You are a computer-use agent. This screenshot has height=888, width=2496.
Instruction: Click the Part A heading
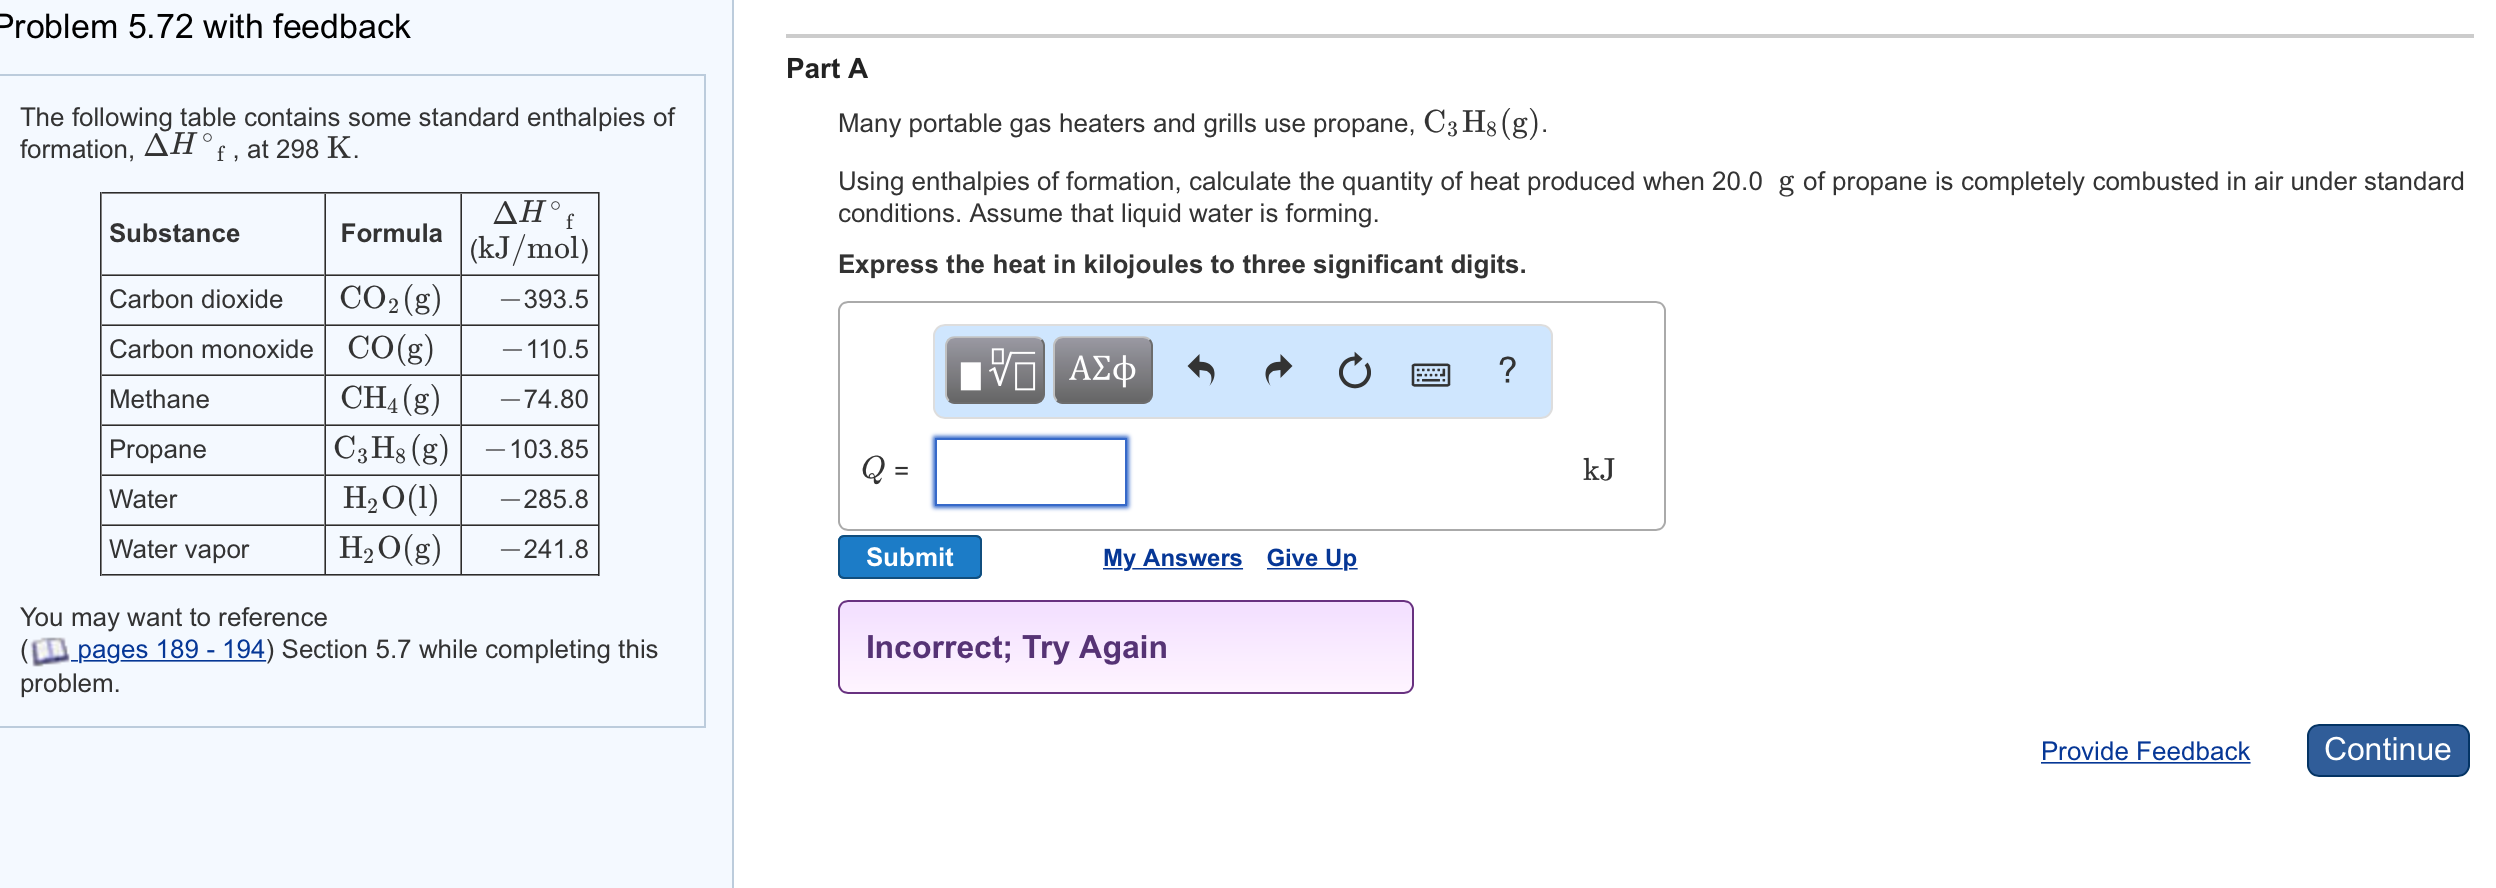(826, 70)
